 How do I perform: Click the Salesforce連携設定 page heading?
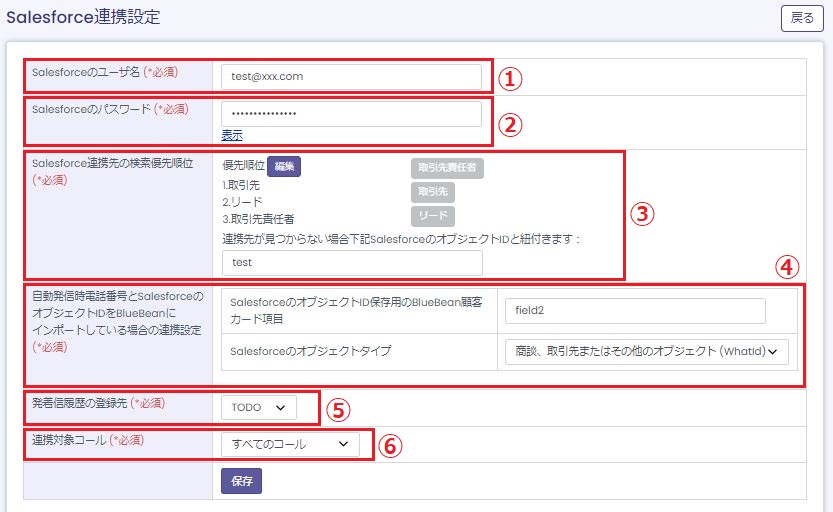pos(83,17)
